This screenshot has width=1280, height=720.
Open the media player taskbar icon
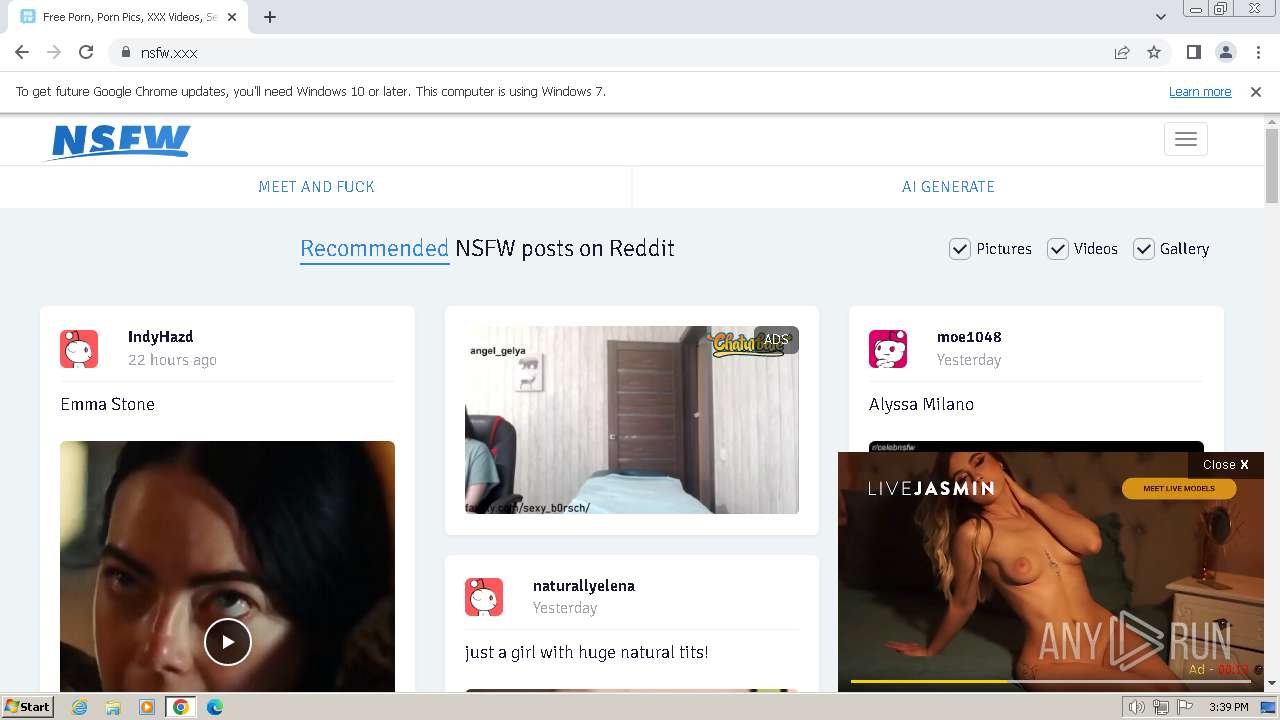click(x=146, y=707)
